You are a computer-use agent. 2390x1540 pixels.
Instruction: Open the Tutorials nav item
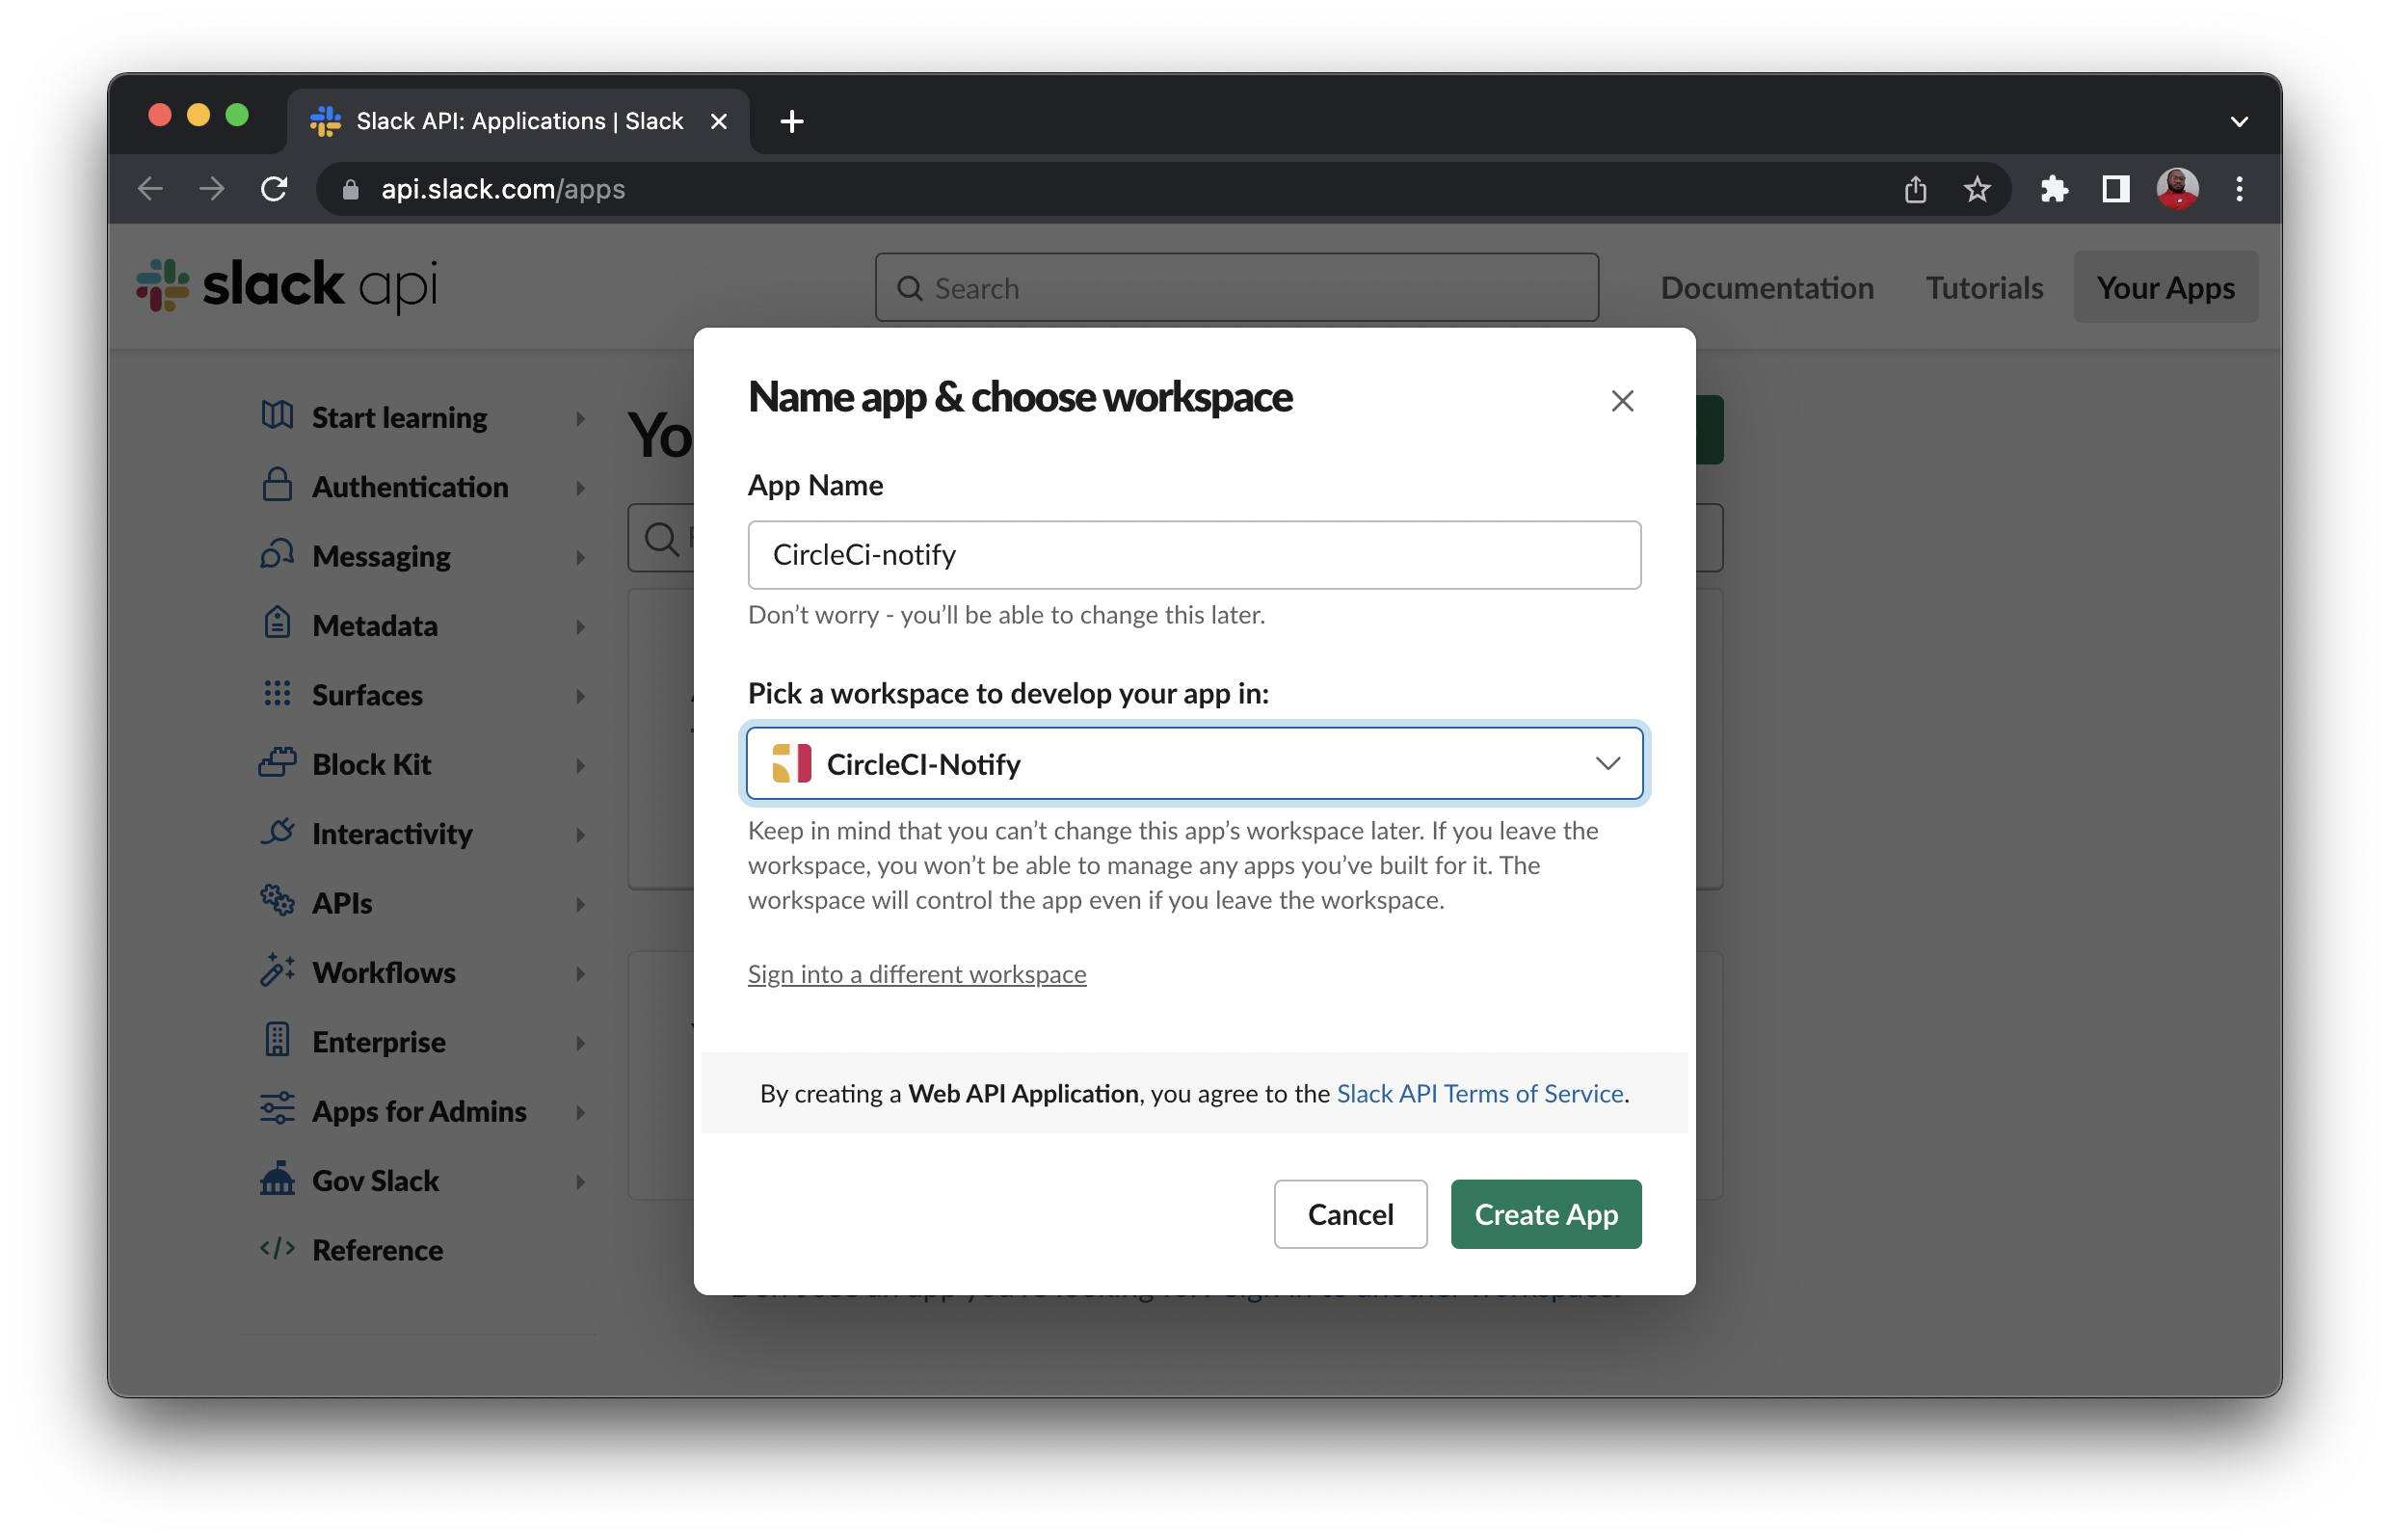pos(1984,288)
